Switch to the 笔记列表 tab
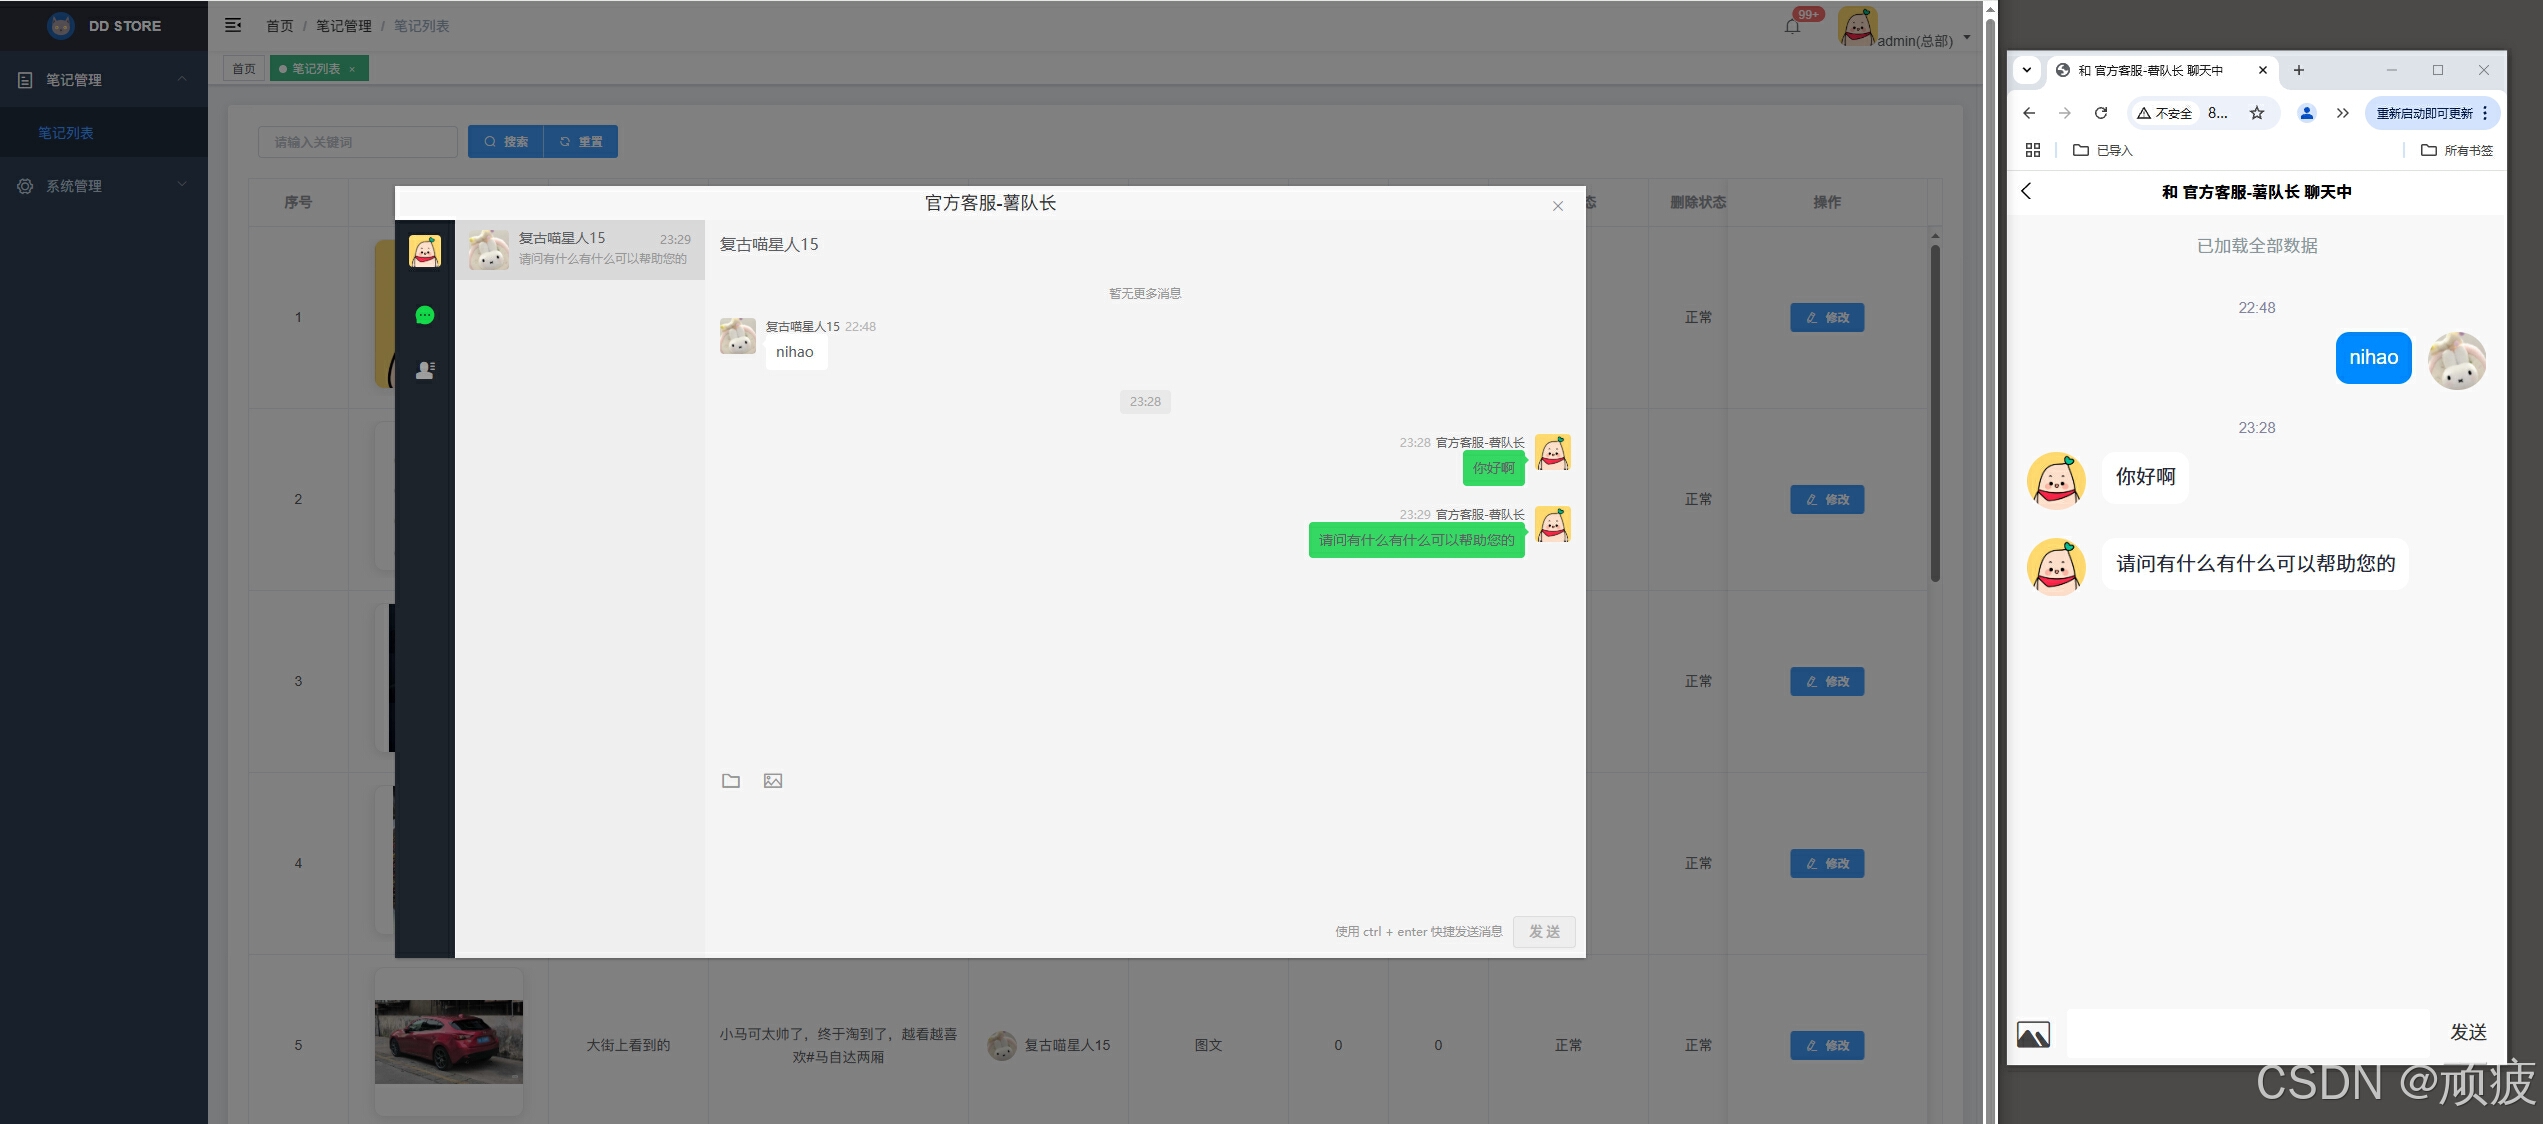 (x=314, y=68)
